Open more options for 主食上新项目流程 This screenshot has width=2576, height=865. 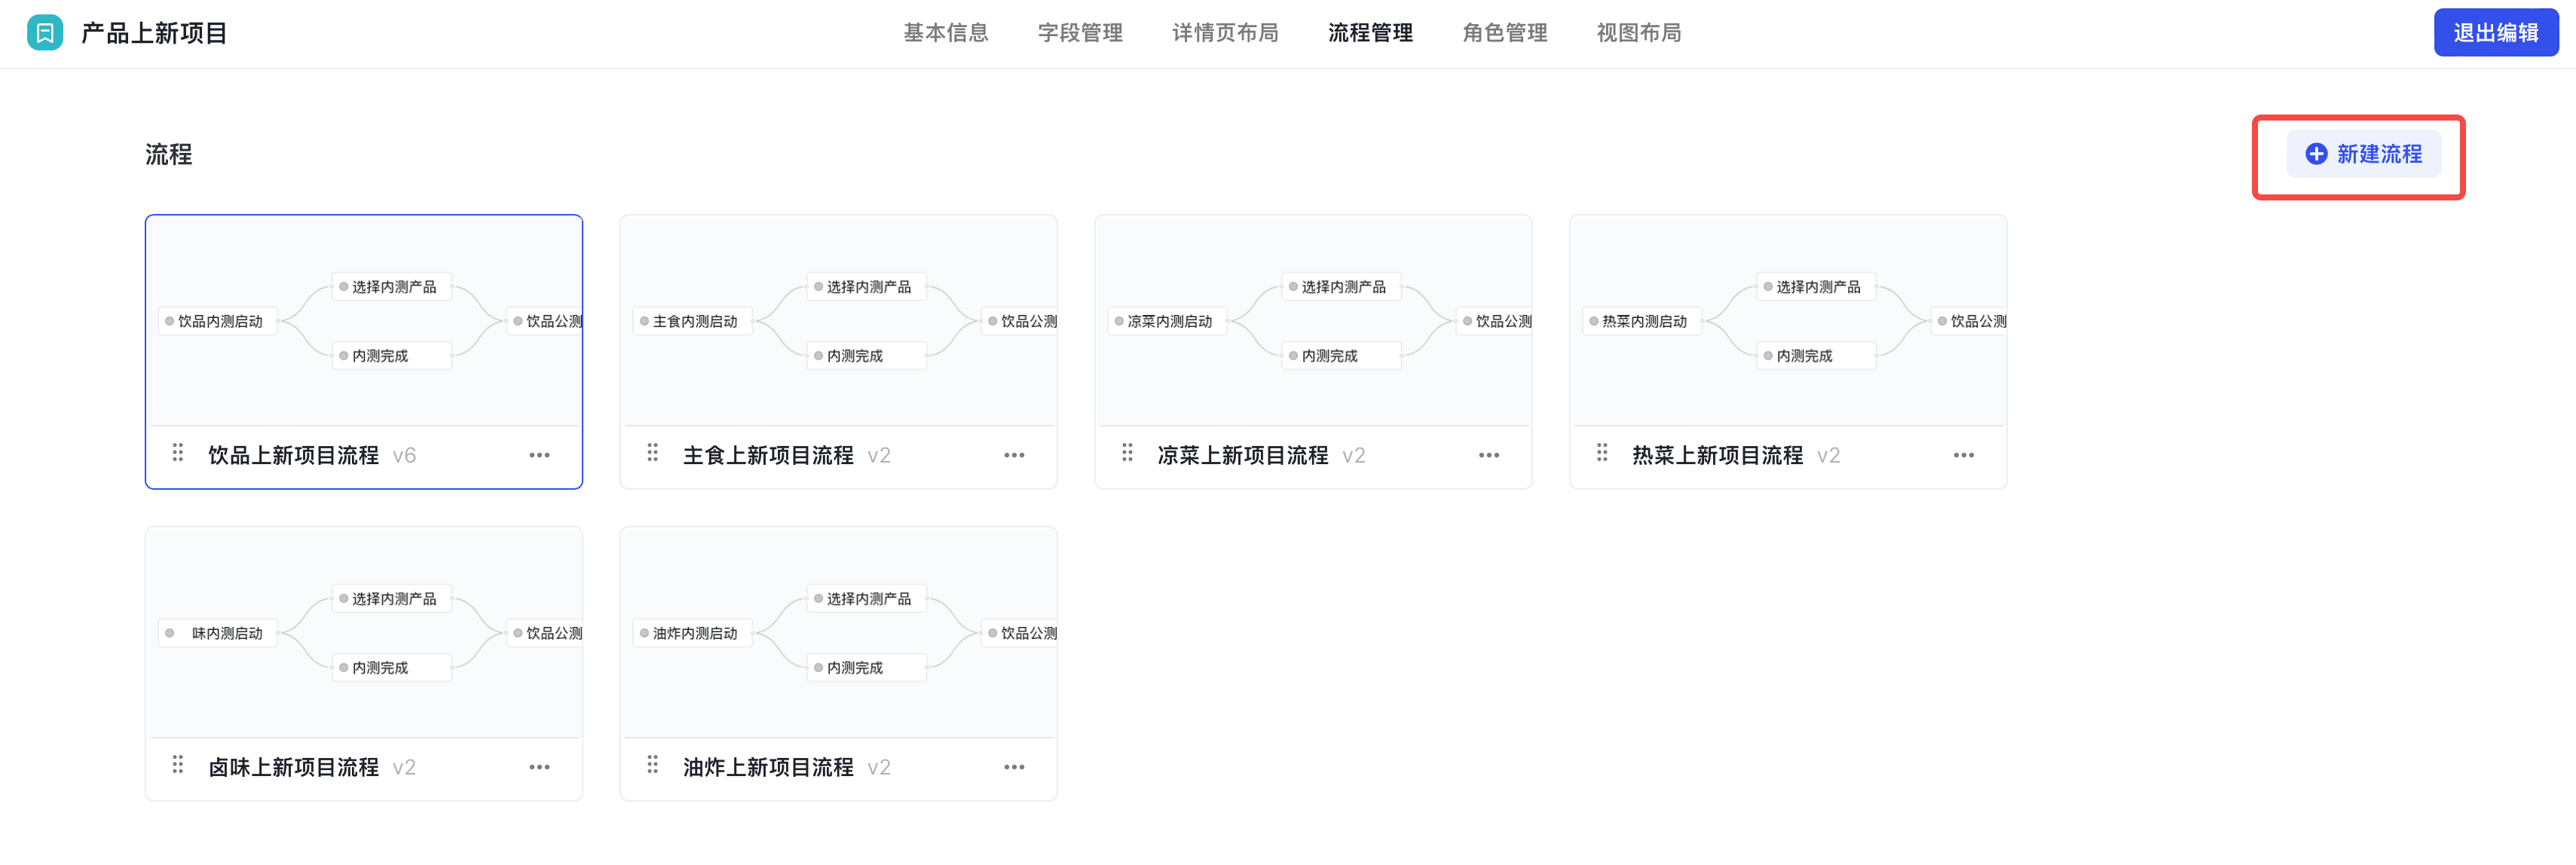point(1014,455)
